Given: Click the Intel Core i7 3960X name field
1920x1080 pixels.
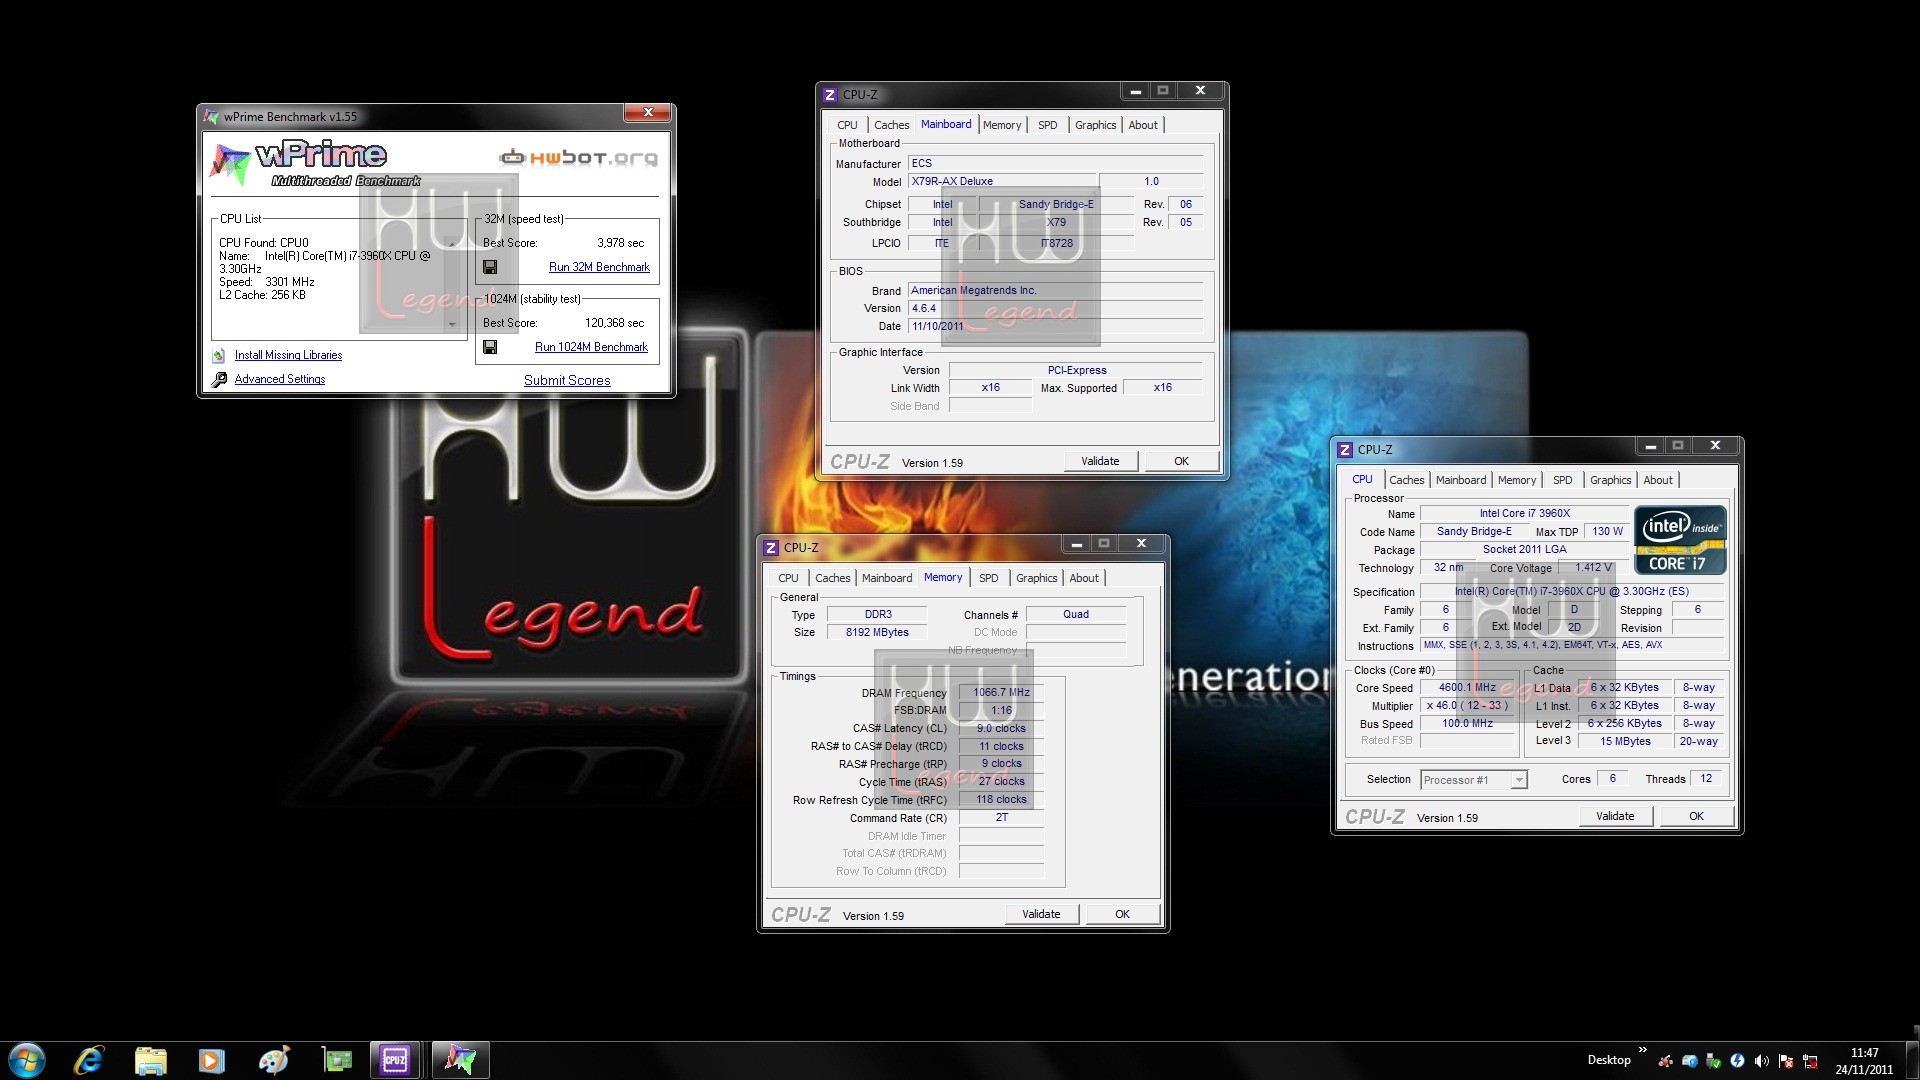Looking at the screenshot, I should pyautogui.click(x=1524, y=513).
